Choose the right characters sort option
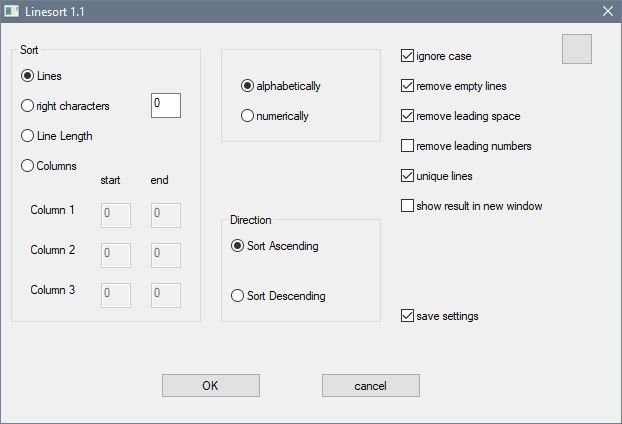Image resolution: width=622 pixels, height=424 pixels. click(65, 106)
